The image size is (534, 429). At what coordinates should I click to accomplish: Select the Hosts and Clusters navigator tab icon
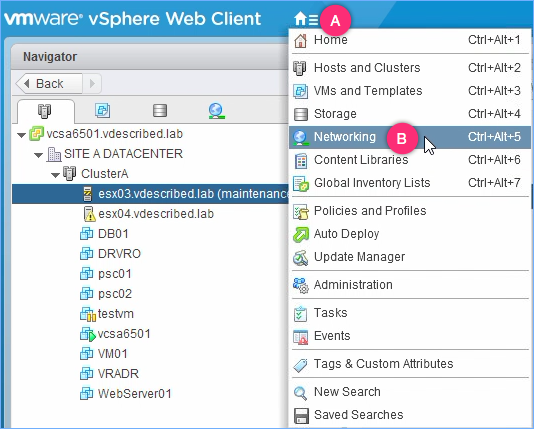pos(45,111)
